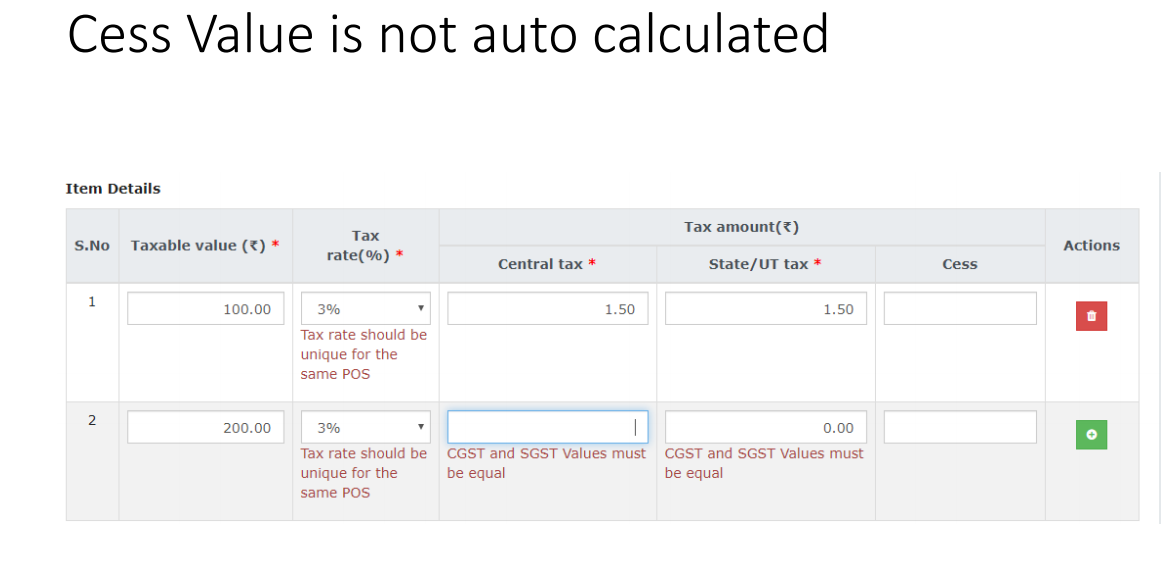The width and height of the screenshot is (1174, 574).
Task: Click the Tax amount(₹) header
Action: click(x=741, y=227)
